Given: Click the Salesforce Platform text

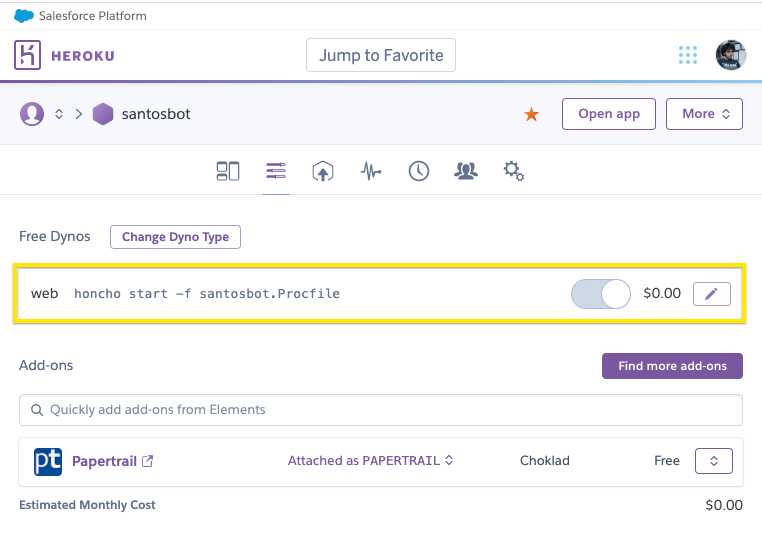Looking at the screenshot, I should coord(92,16).
